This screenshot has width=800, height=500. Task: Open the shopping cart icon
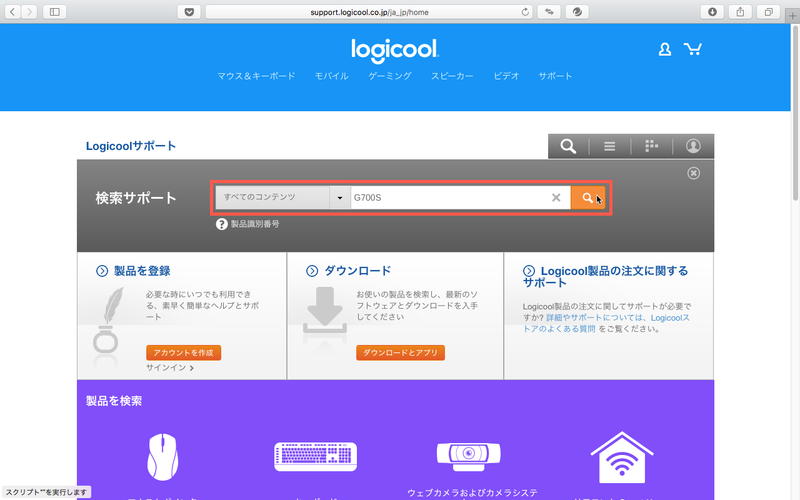coord(693,49)
